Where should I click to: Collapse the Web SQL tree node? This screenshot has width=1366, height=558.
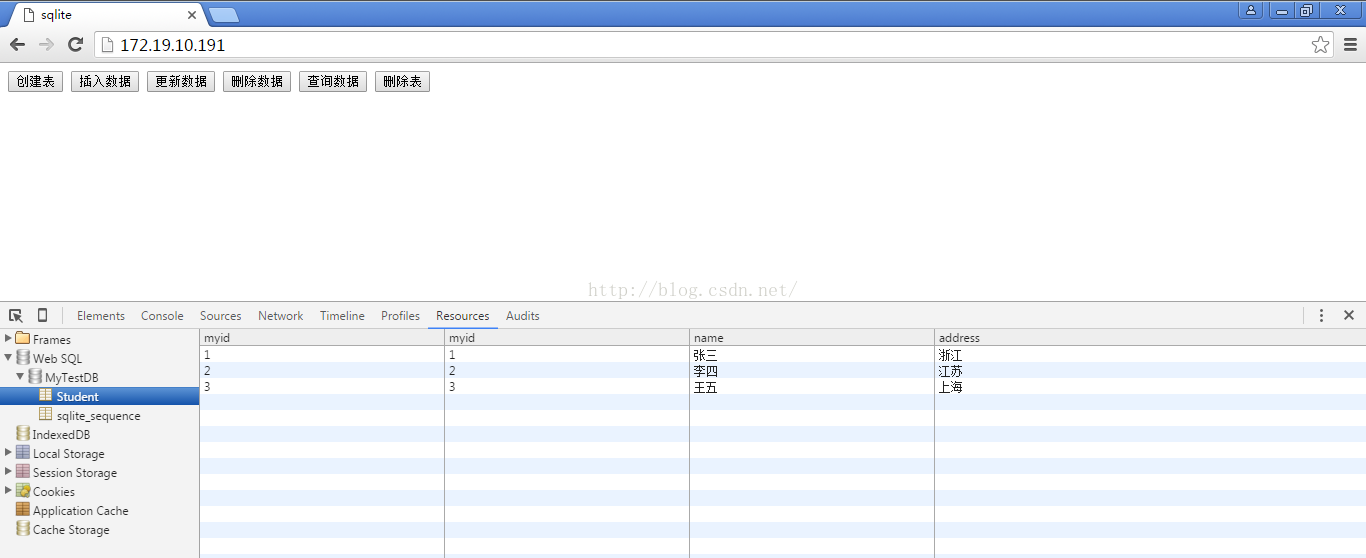9,357
